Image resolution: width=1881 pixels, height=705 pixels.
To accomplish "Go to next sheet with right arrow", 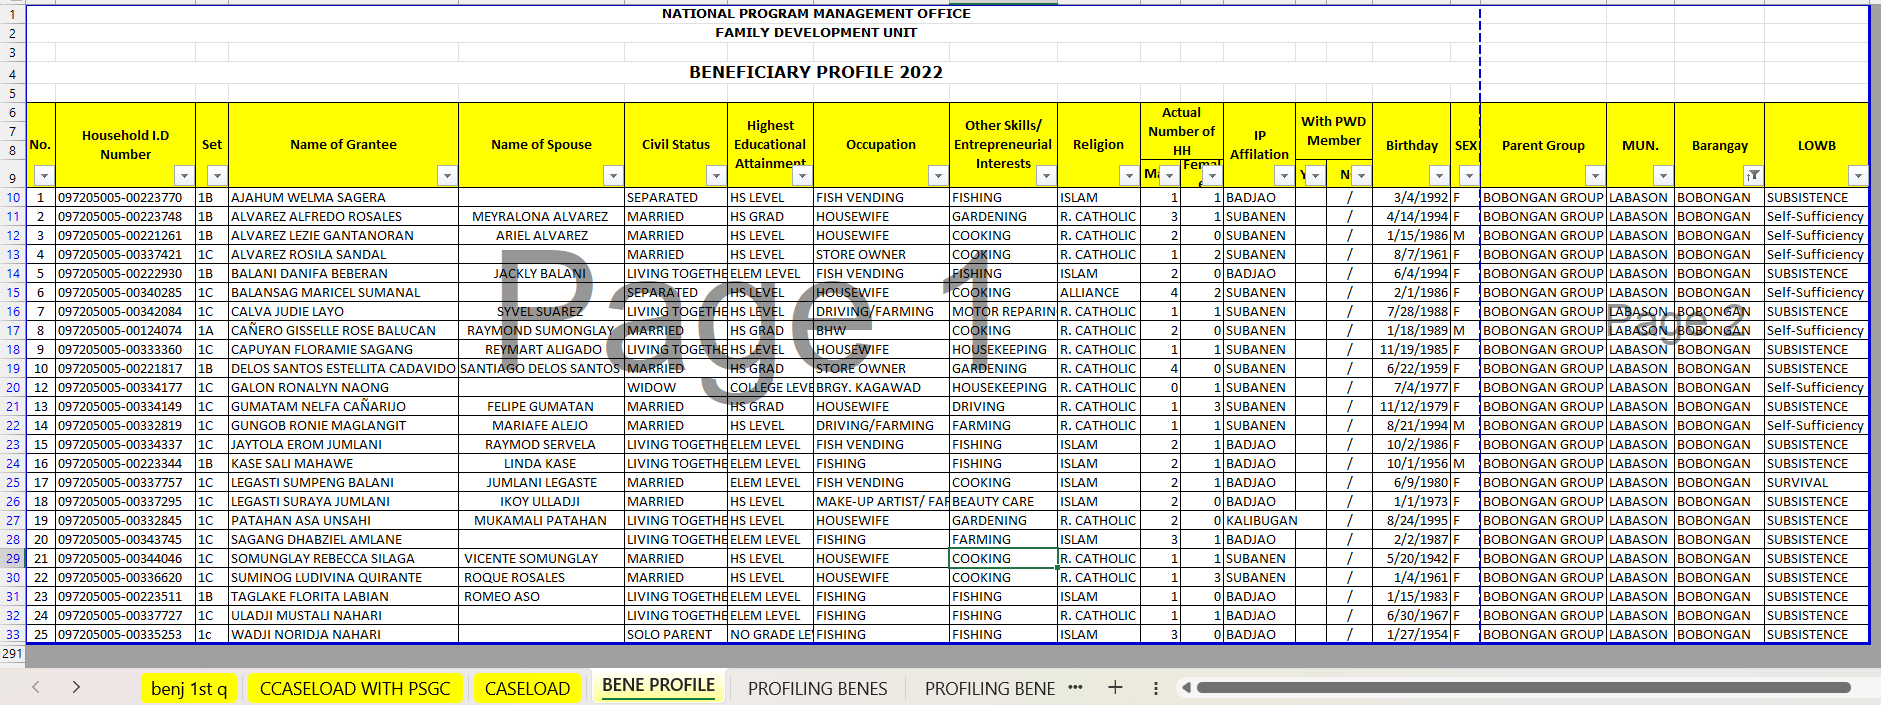I will (76, 687).
